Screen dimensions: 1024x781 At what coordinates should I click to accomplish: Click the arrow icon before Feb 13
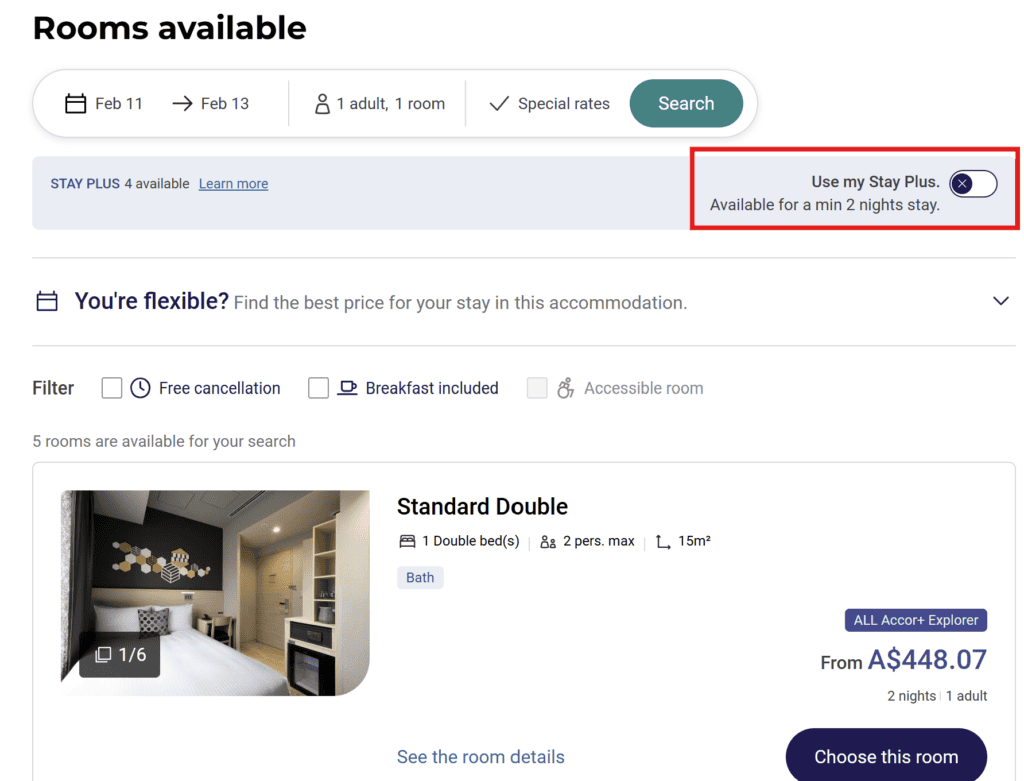182,103
